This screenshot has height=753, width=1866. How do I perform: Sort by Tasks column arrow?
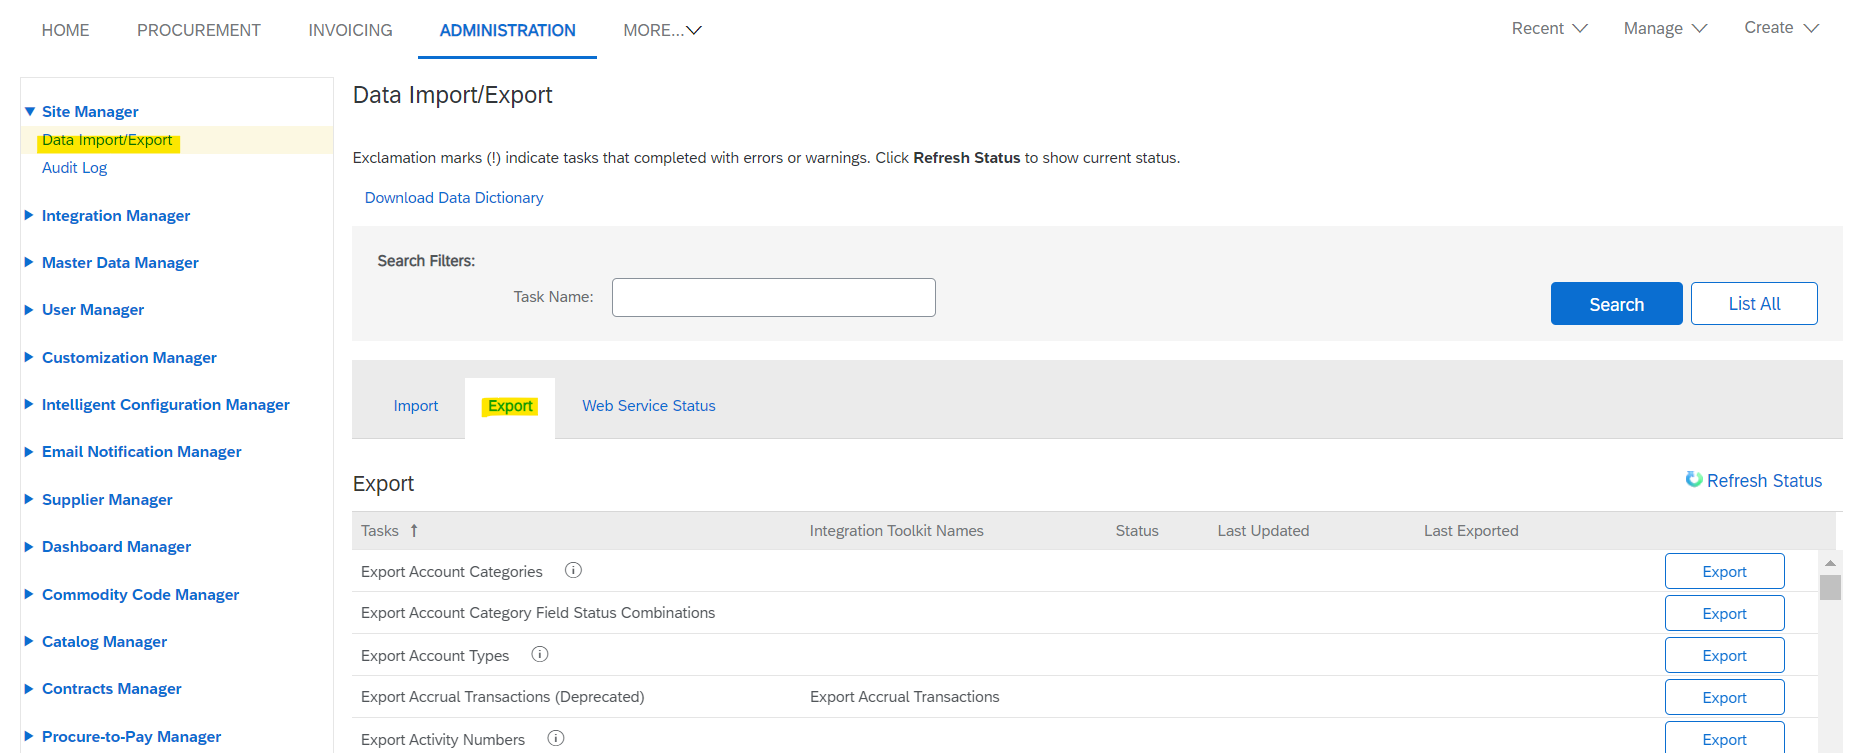click(414, 531)
